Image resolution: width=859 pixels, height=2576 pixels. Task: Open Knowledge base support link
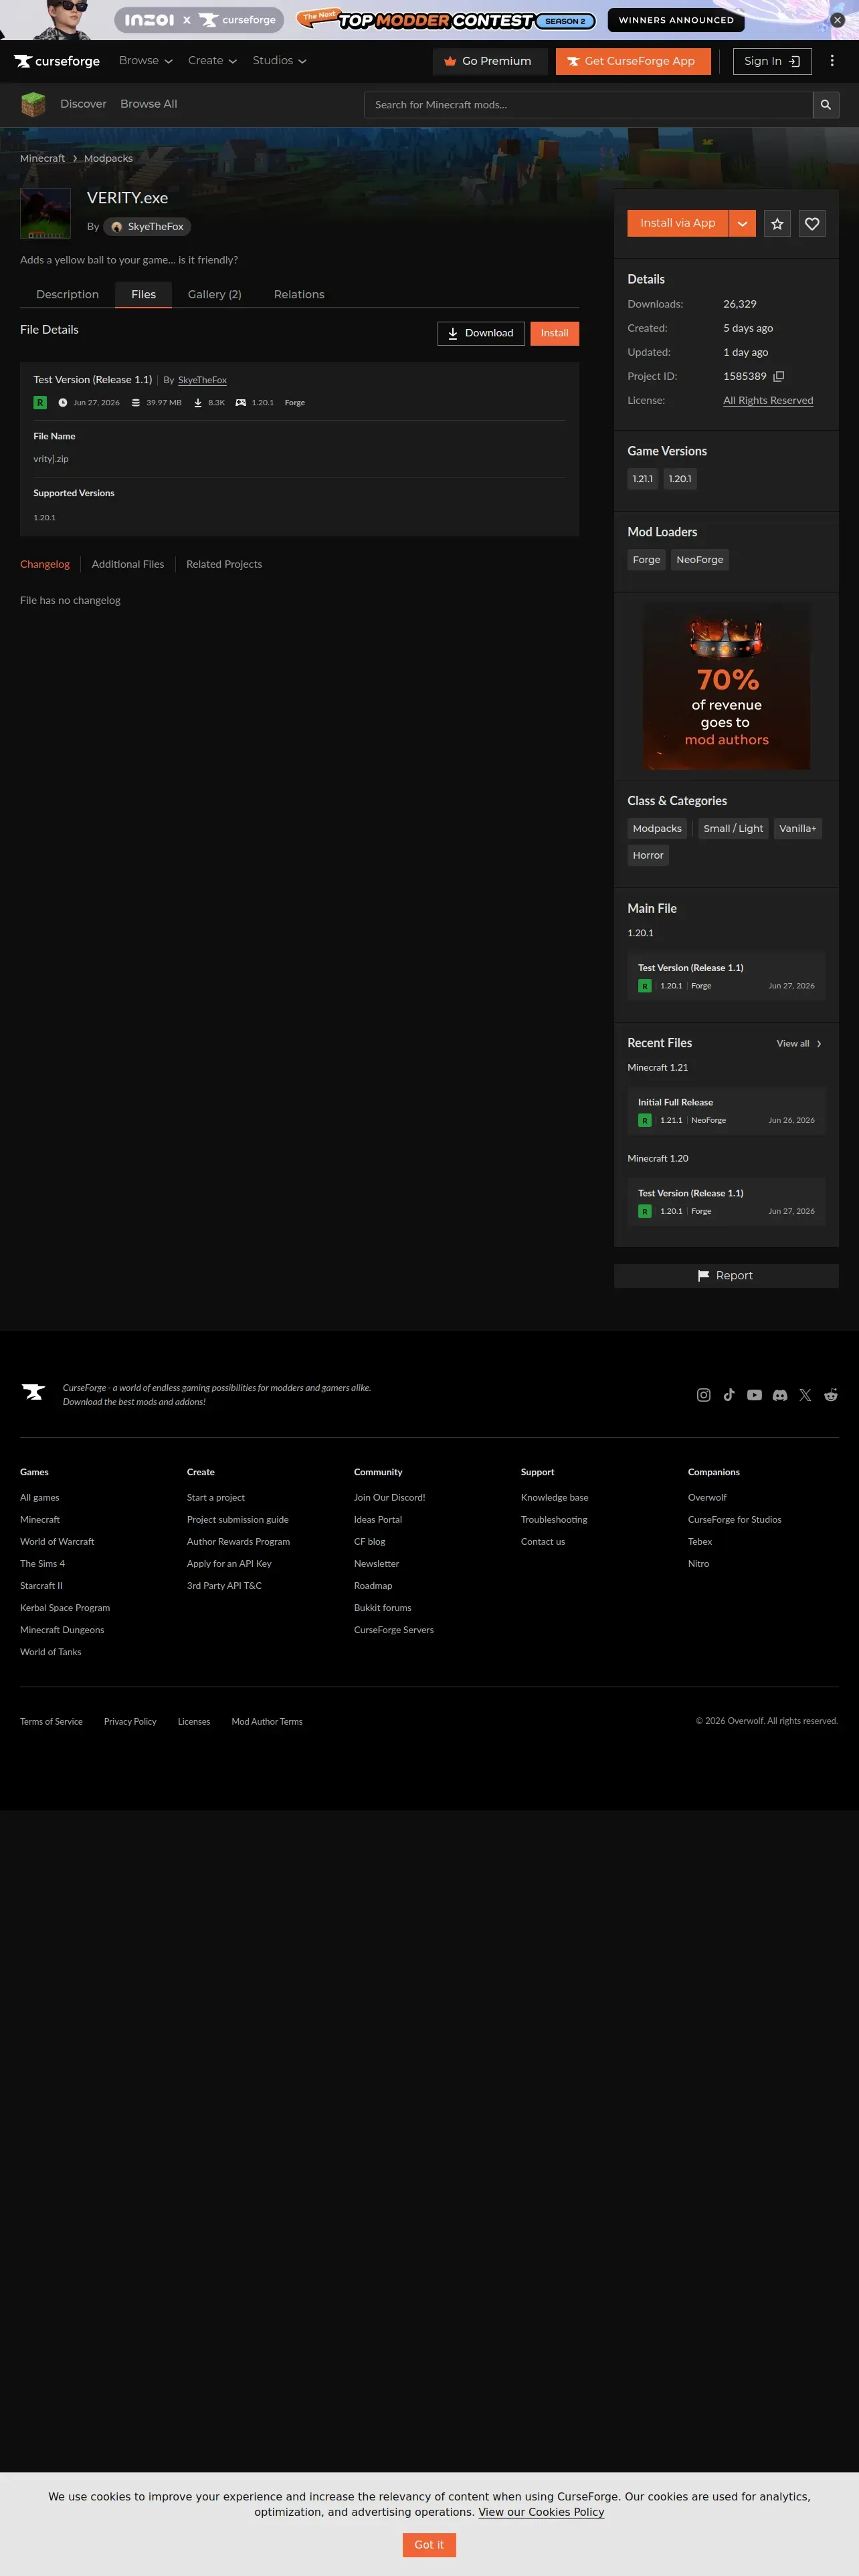tap(554, 1498)
